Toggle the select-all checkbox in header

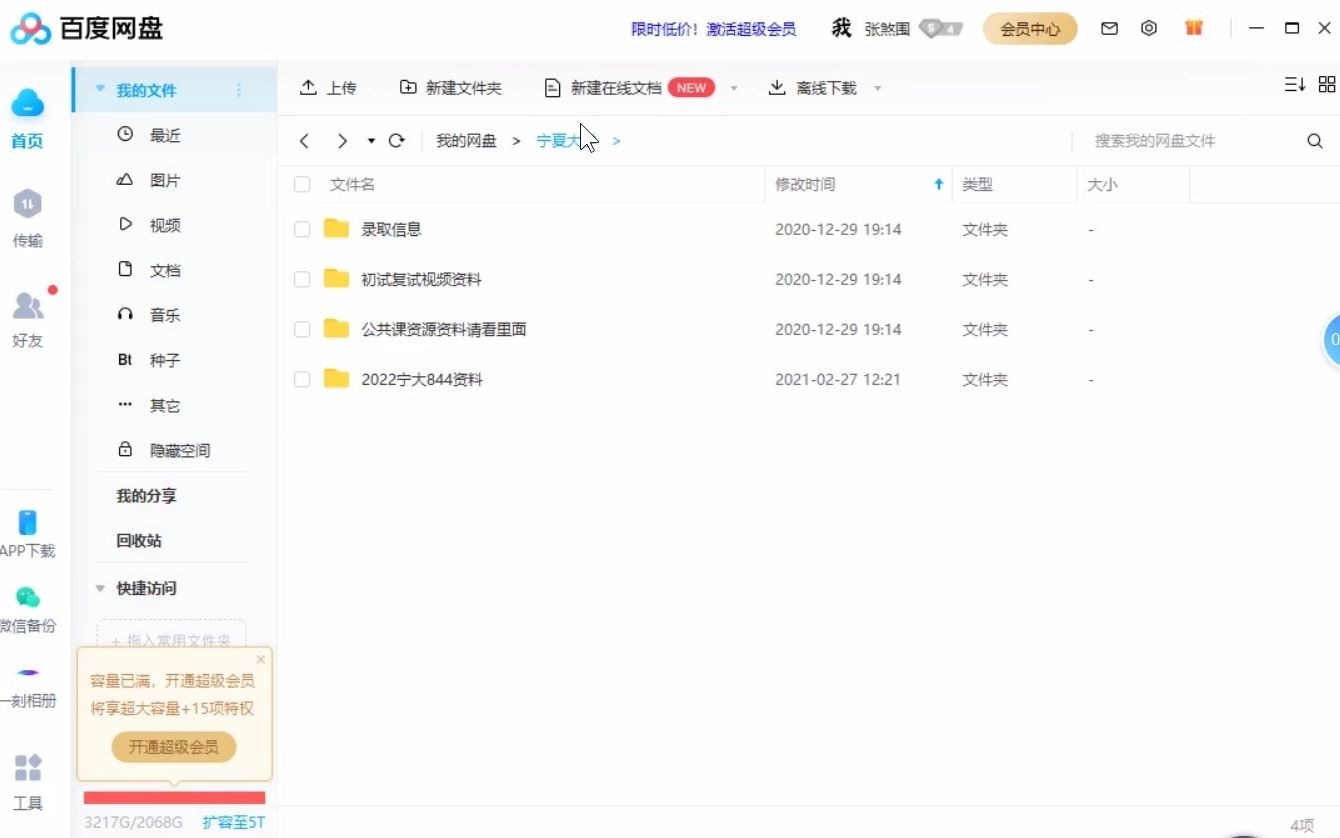click(x=302, y=184)
